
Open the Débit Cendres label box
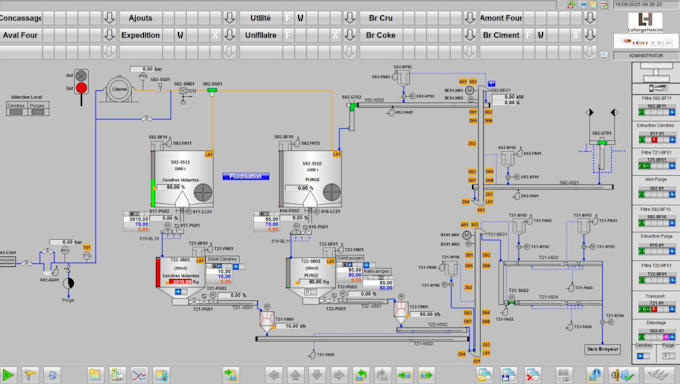tap(222, 259)
